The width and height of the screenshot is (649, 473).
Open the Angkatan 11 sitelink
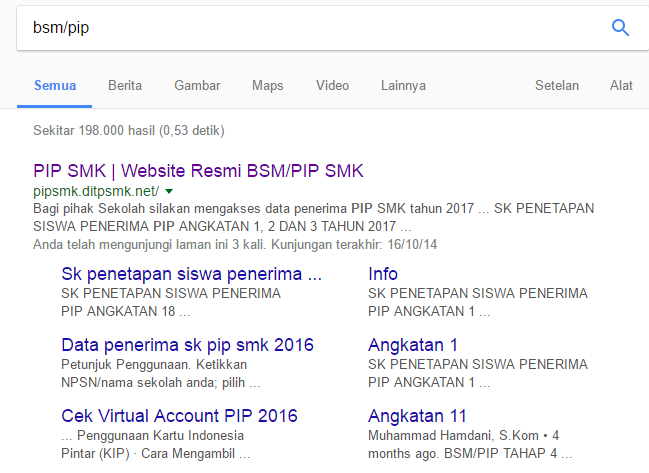pos(417,416)
